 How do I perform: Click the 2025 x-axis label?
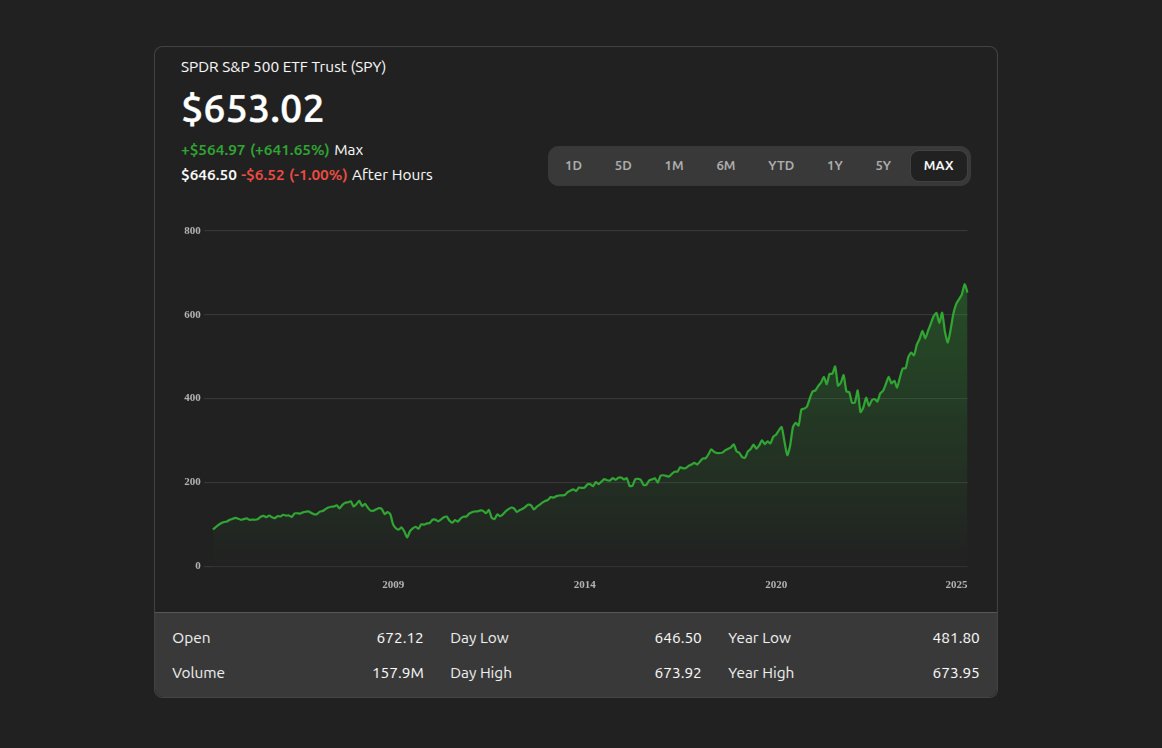pos(956,584)
